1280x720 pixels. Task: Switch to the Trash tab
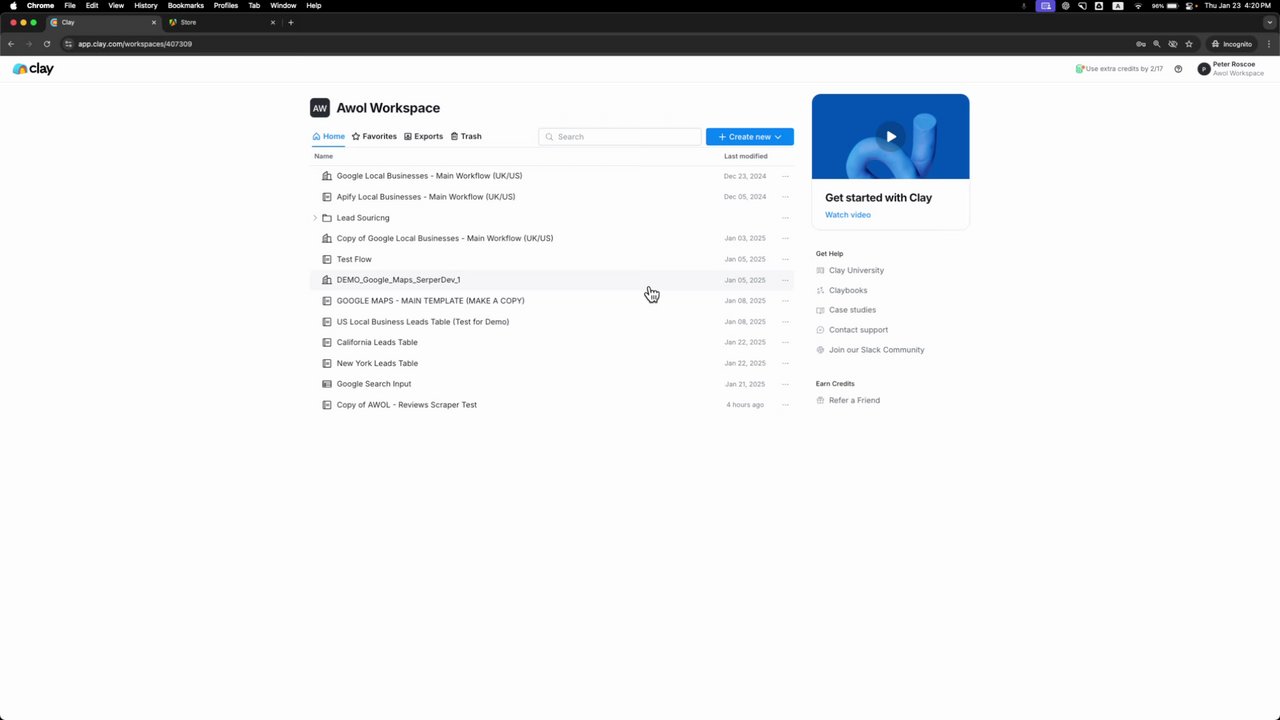[x=466, y=136]
